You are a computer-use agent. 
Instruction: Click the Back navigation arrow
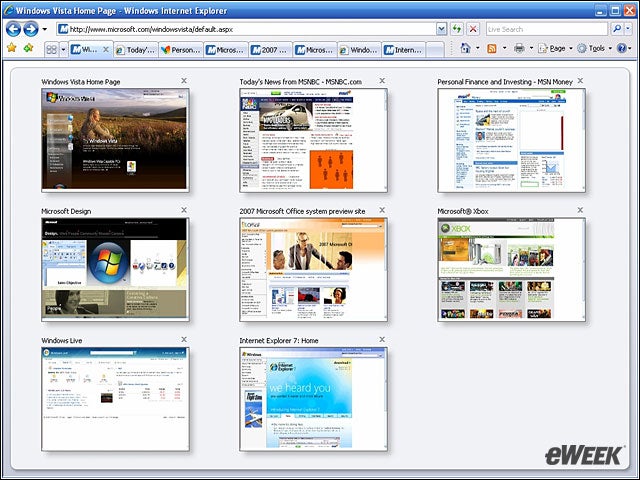point(13,29)
